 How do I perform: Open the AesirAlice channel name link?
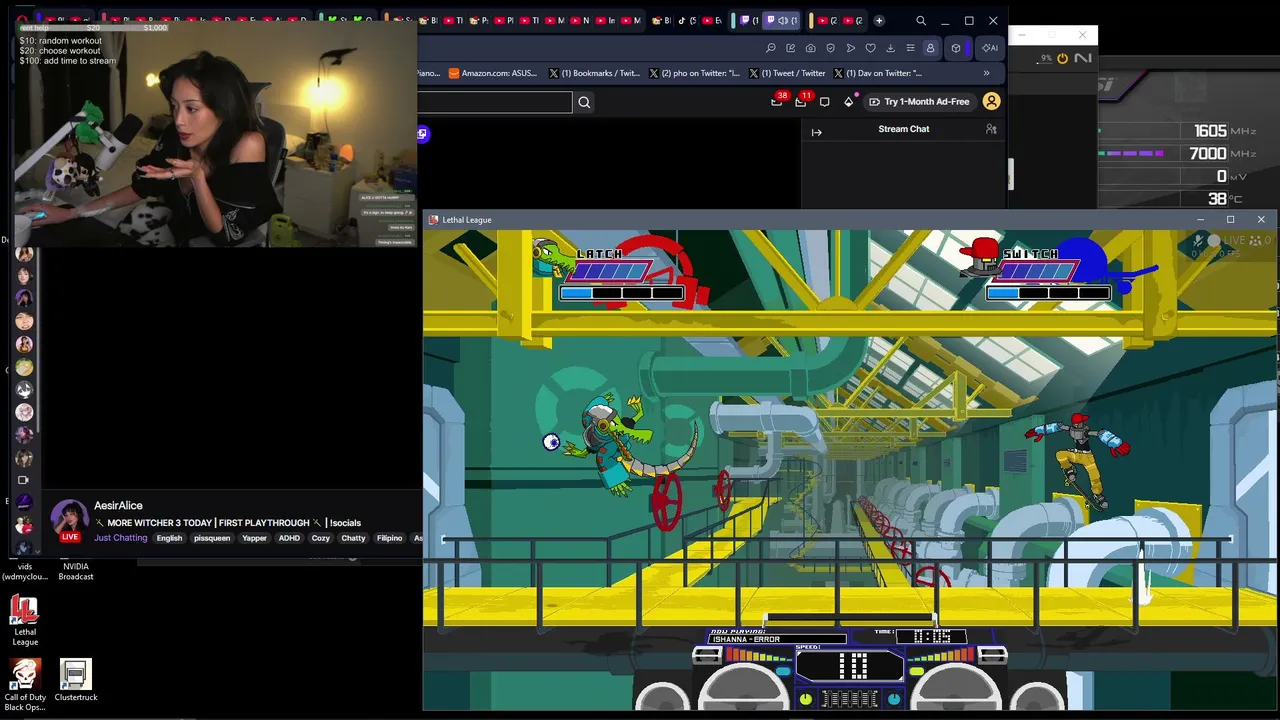pyautogui.click(x=118, y=506)
